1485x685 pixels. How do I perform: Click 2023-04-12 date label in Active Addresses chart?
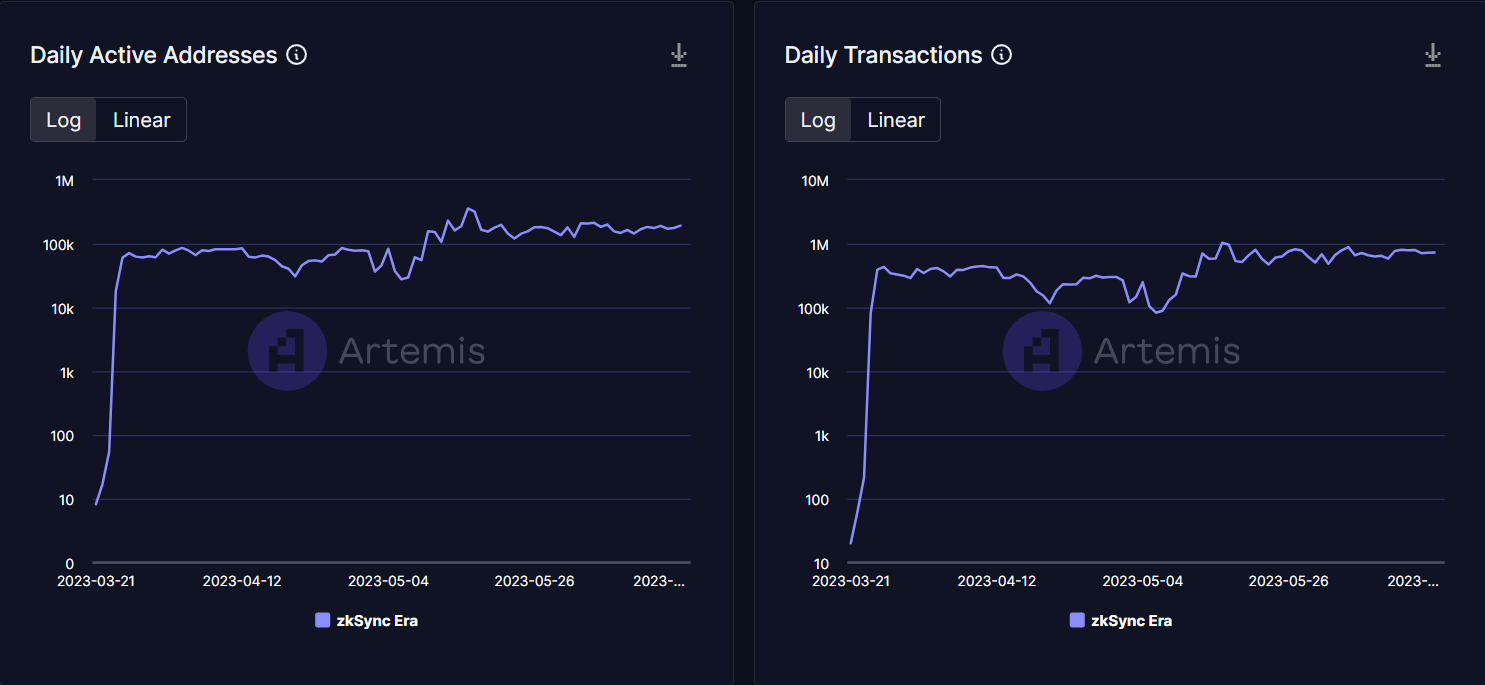242,581
